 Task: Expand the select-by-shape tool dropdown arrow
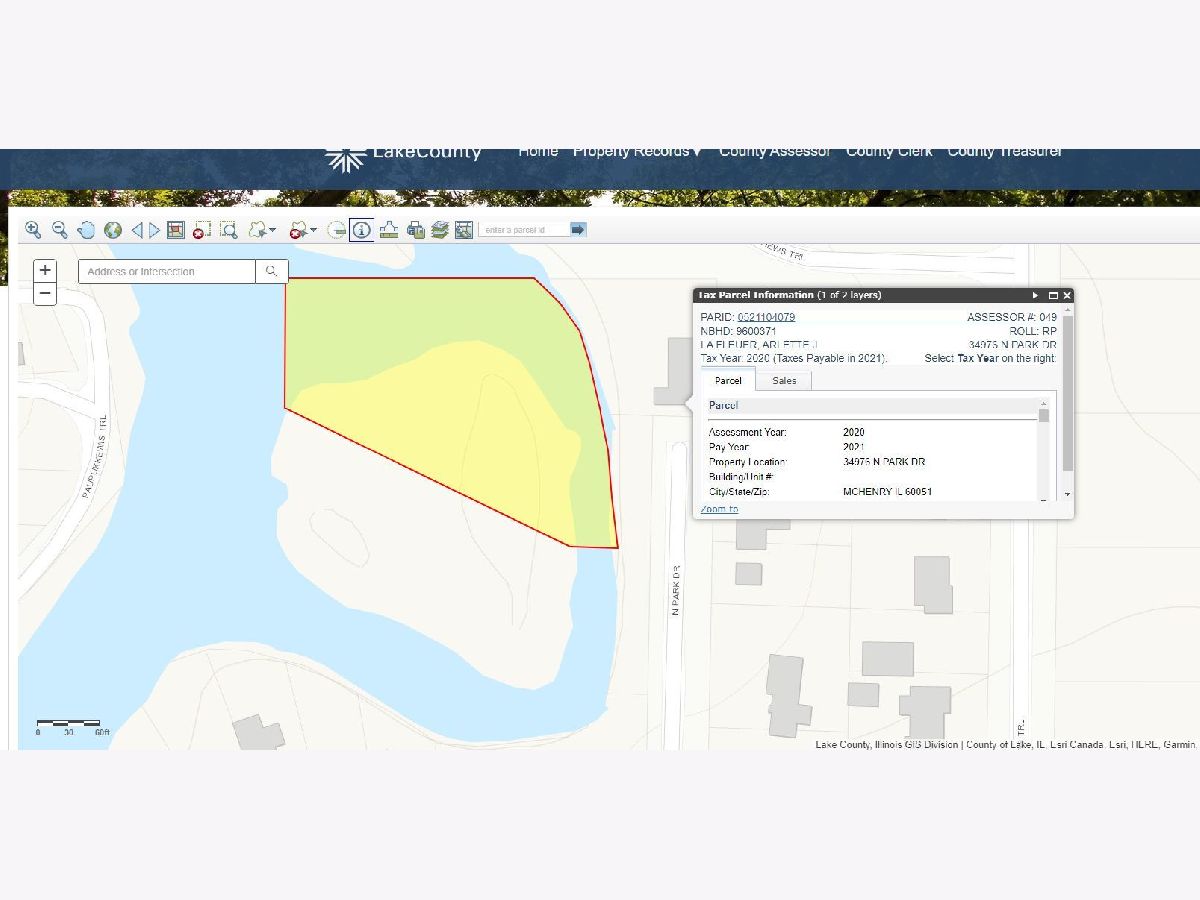coord(273,230)
